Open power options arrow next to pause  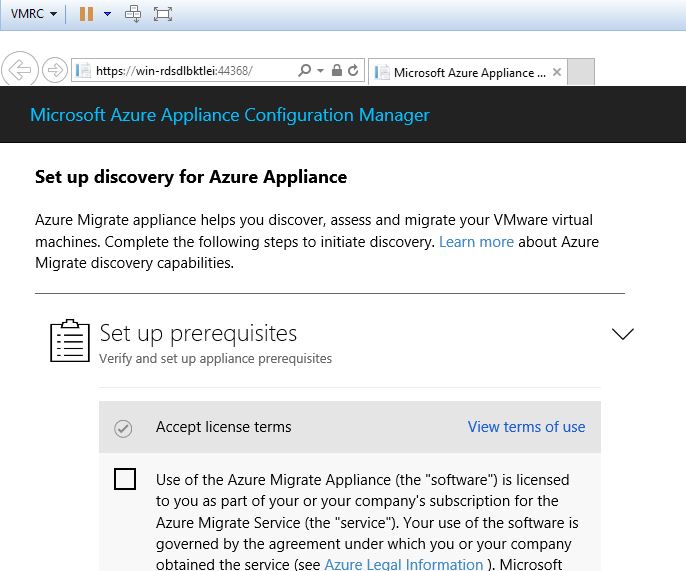[107, 14]
